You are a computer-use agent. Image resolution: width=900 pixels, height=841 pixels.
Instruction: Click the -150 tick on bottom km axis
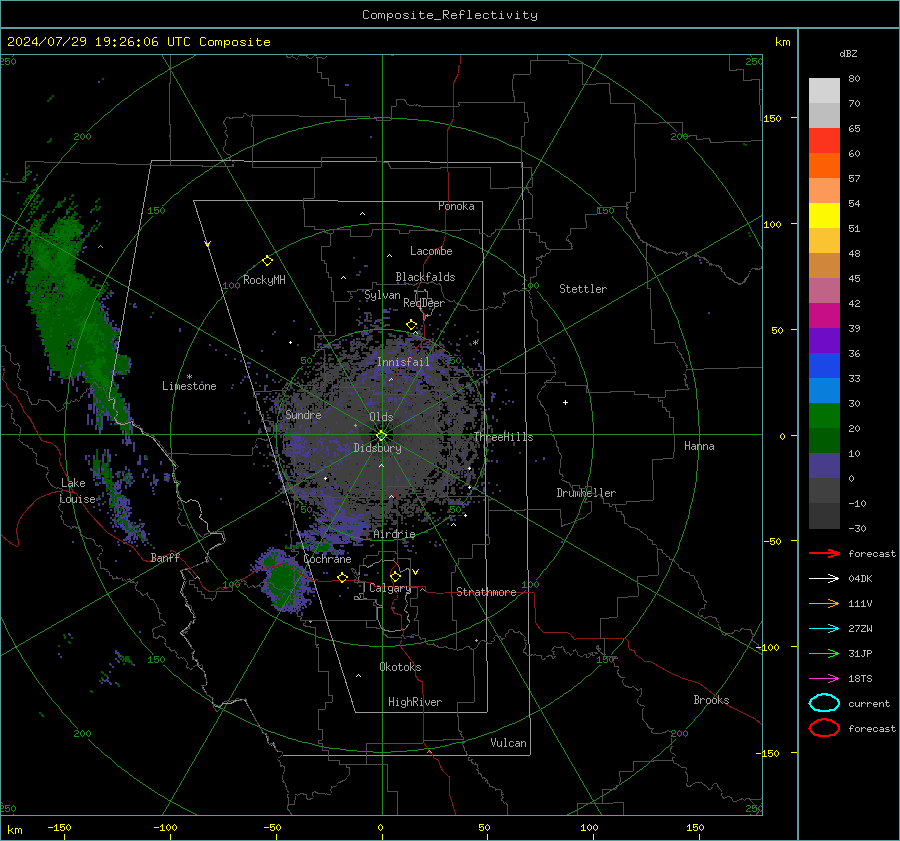[x=59, y=827]
